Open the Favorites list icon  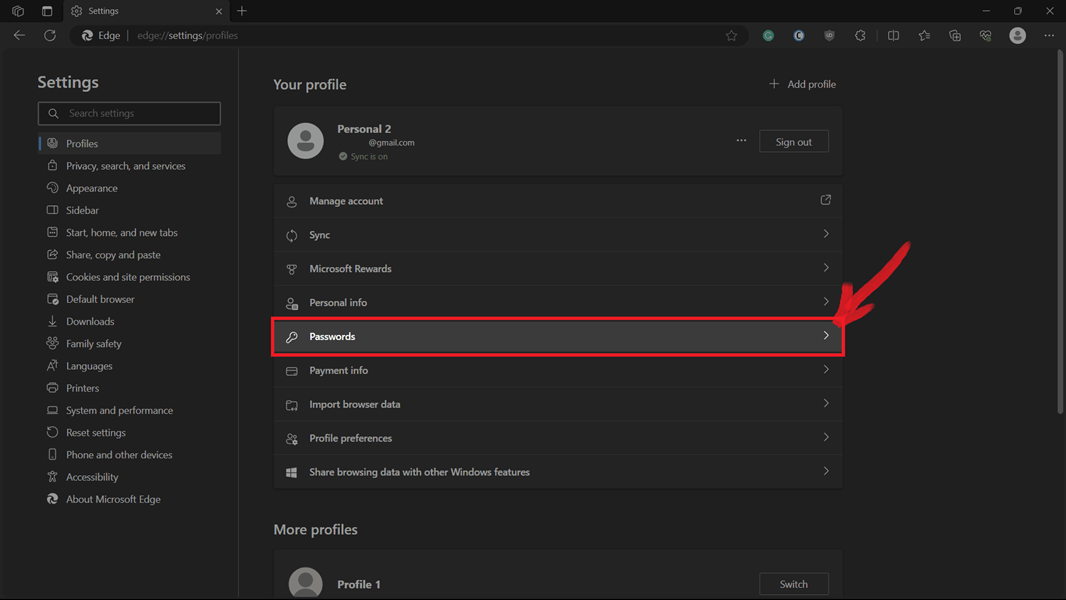click(924, 35)
